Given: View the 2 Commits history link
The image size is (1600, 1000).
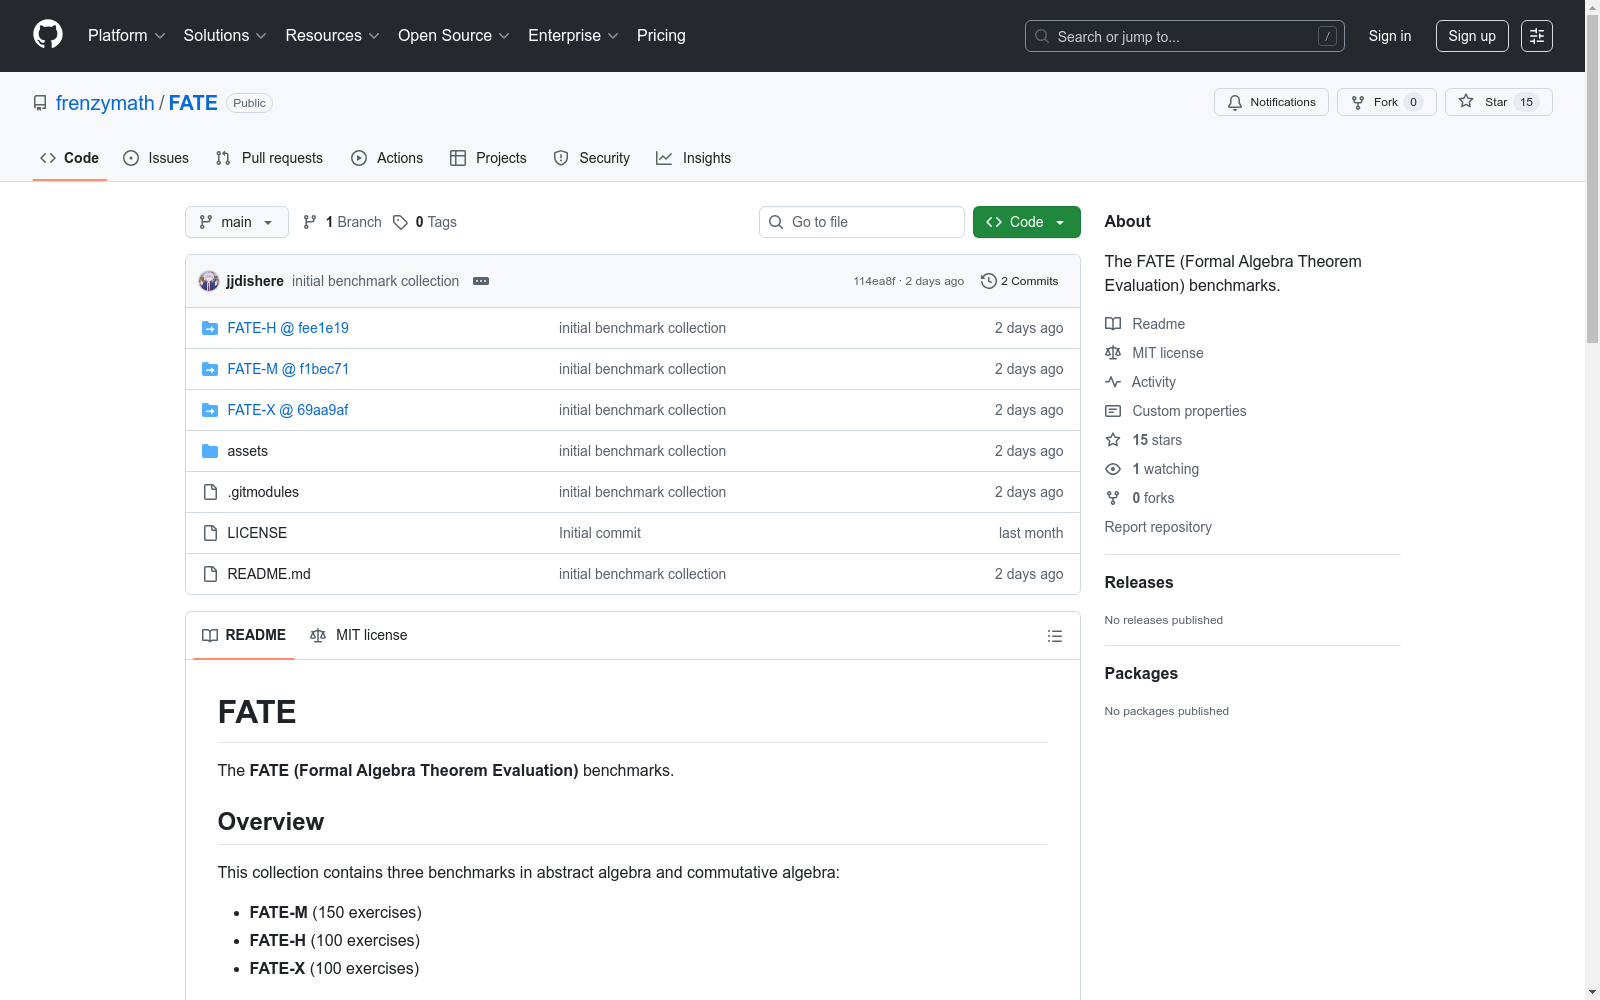Looking at the screenshot, I should tap(1020, 281).
